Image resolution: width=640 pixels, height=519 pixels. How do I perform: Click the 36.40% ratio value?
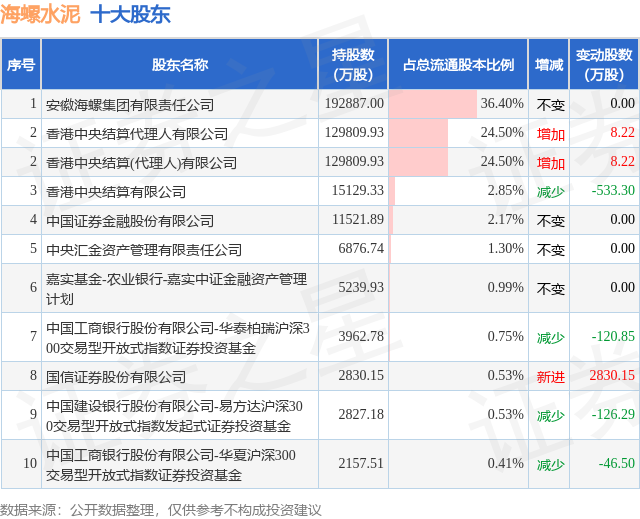(x=502, y=103)
